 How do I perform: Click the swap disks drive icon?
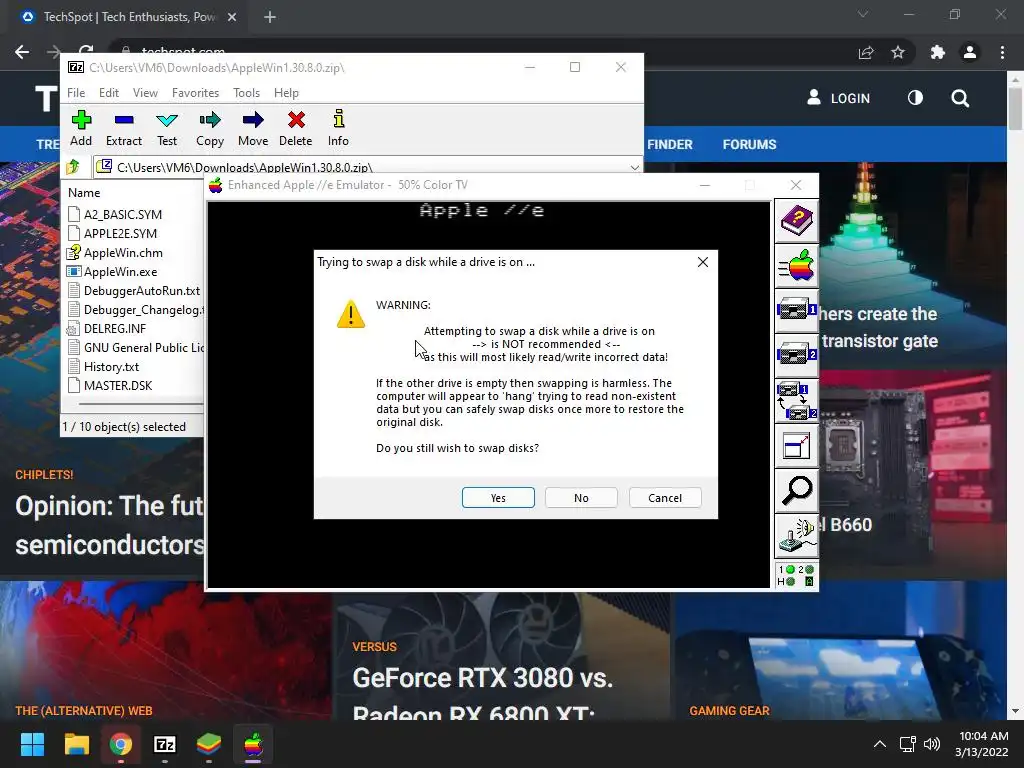(x=796, y=401)
